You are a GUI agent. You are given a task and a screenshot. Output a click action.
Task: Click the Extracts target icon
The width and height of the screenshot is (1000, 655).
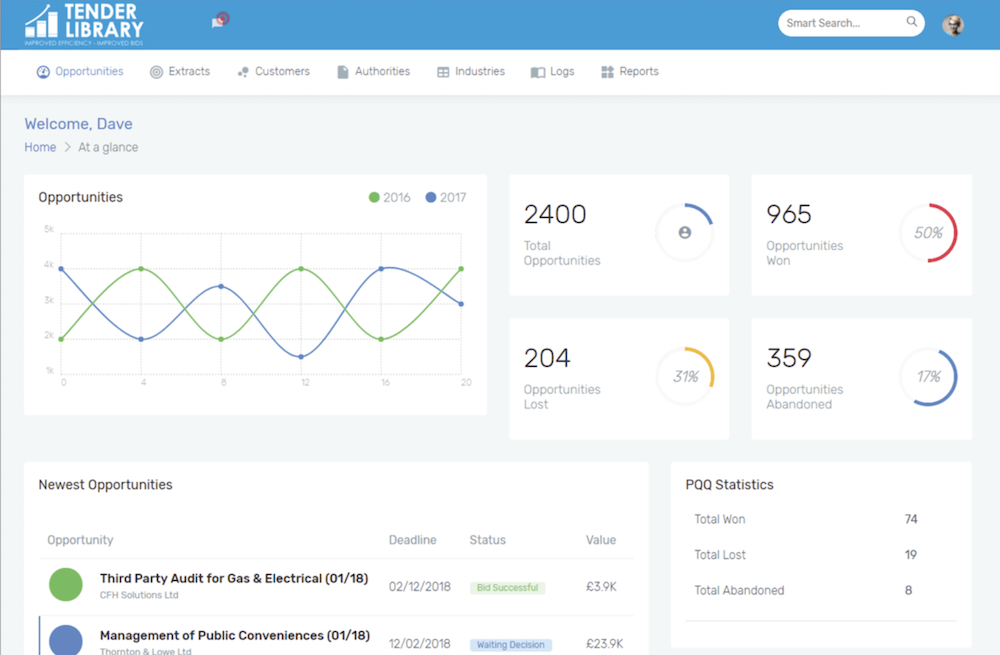156,72
